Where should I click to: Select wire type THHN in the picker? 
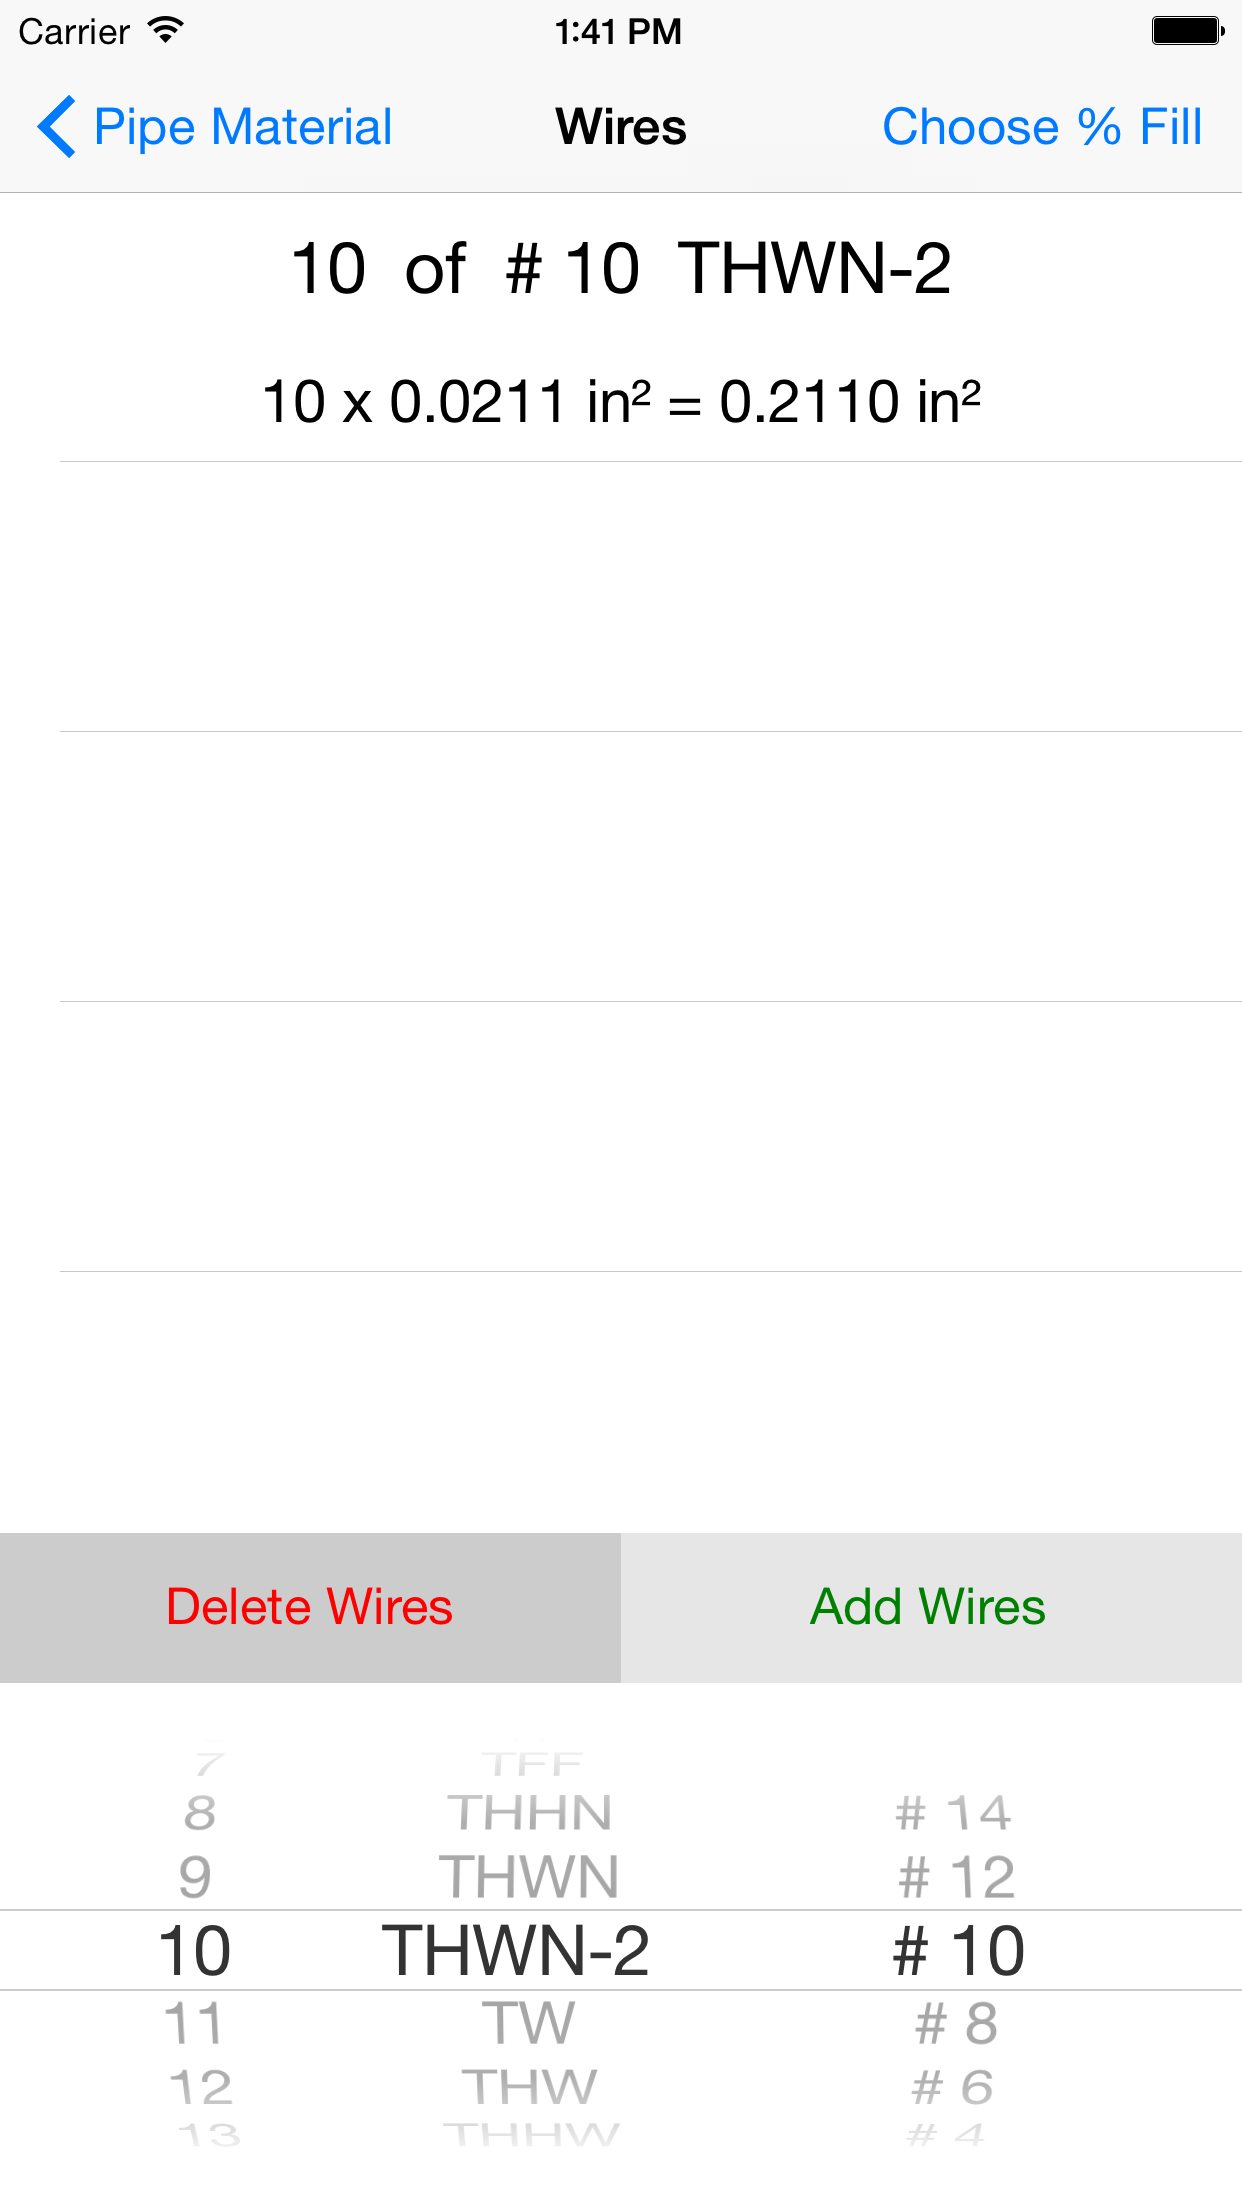point(529,1812)
